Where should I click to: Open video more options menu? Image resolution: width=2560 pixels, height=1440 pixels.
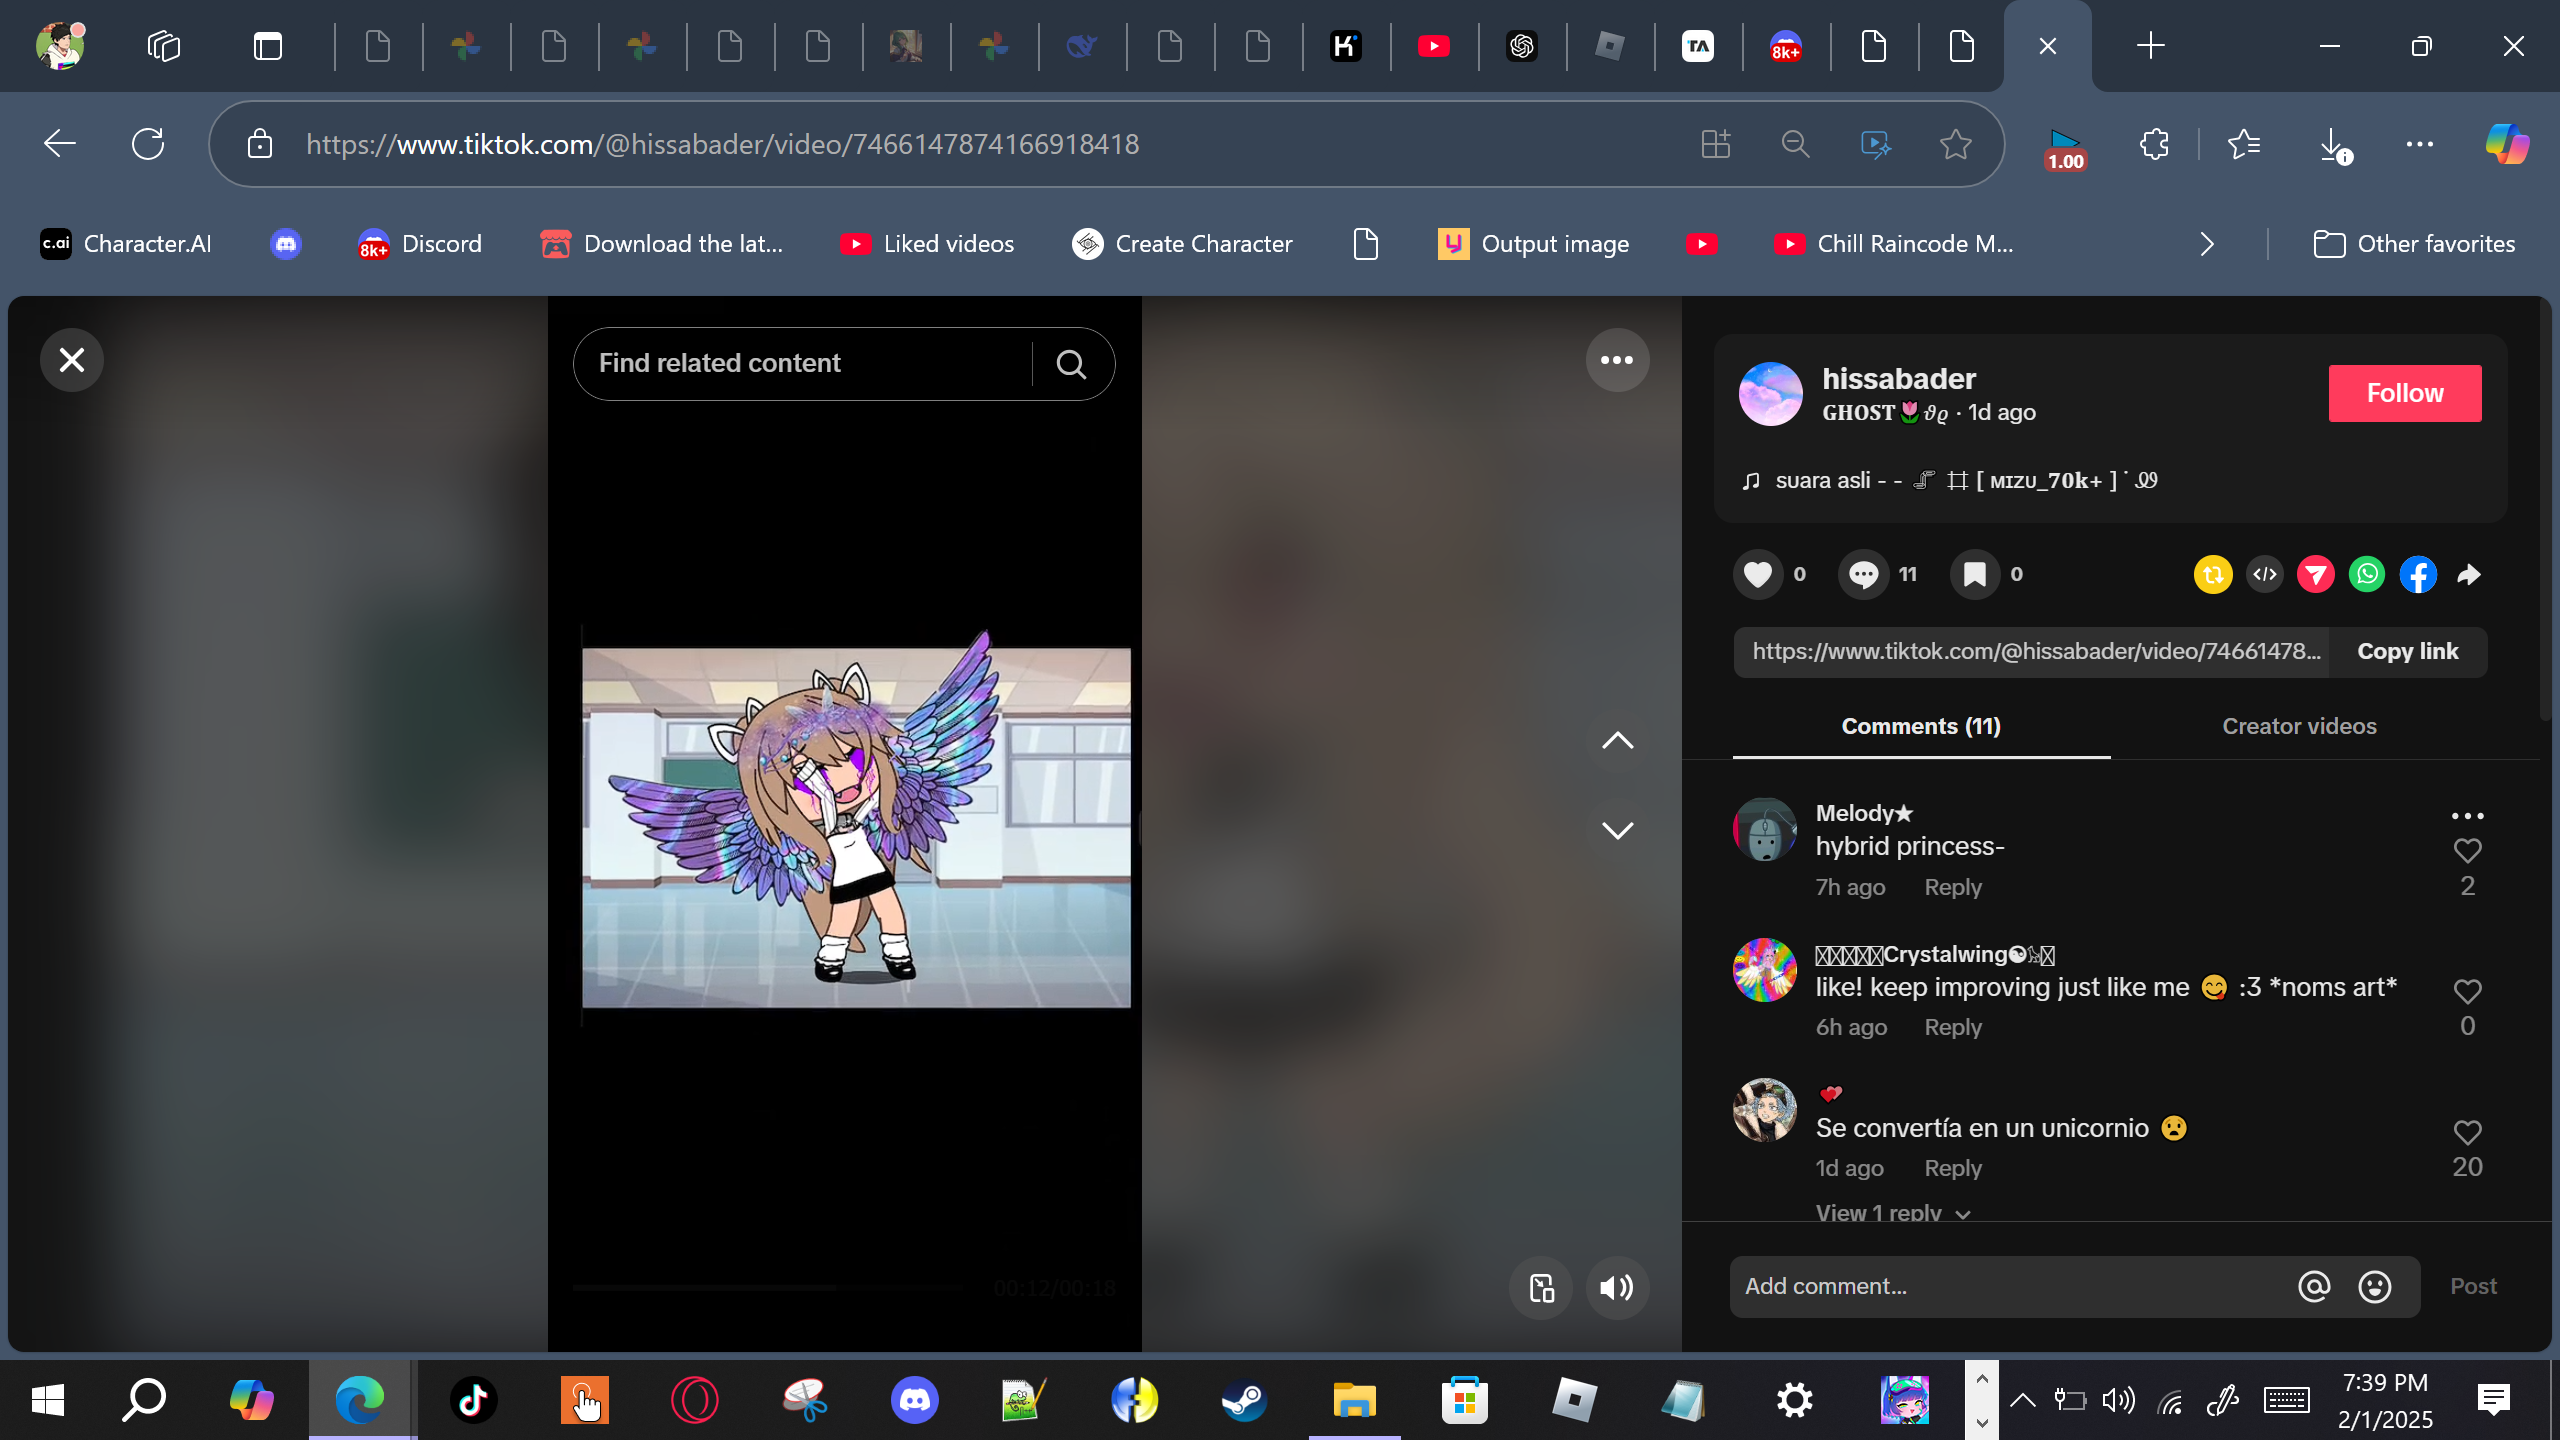1617,360
